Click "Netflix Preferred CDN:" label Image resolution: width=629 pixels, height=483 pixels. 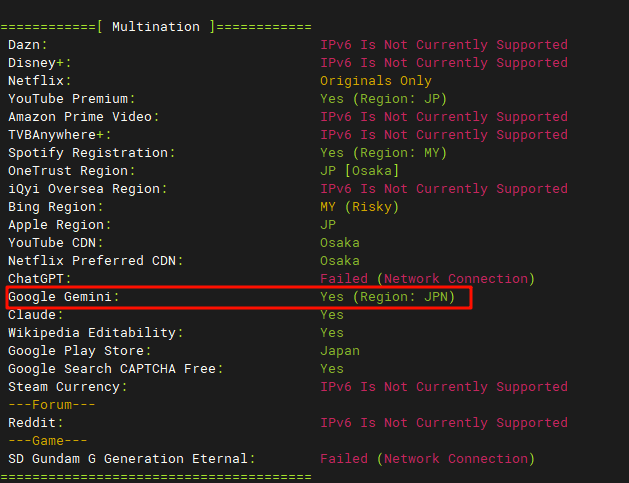click(95, 261)
